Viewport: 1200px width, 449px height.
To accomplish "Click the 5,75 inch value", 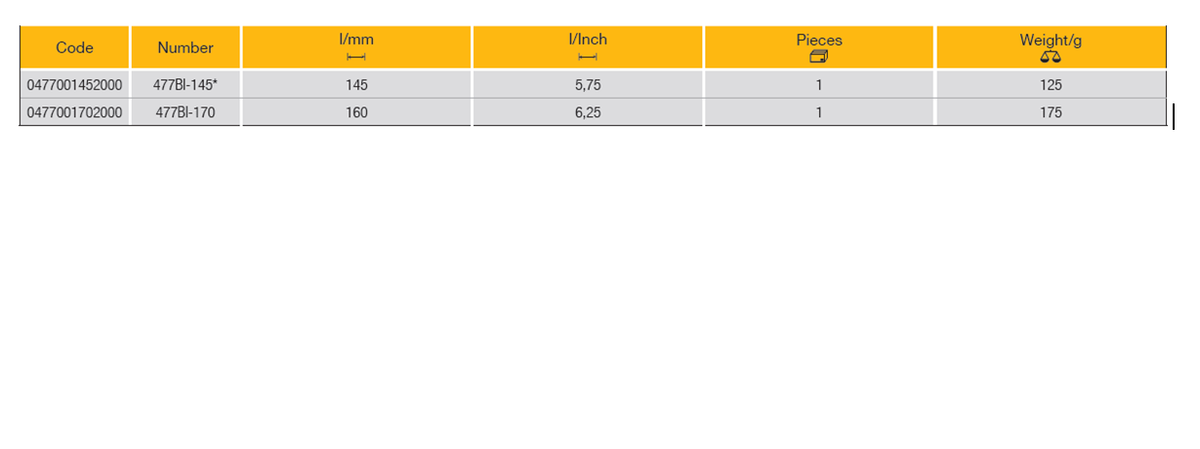I will point(587,86).
